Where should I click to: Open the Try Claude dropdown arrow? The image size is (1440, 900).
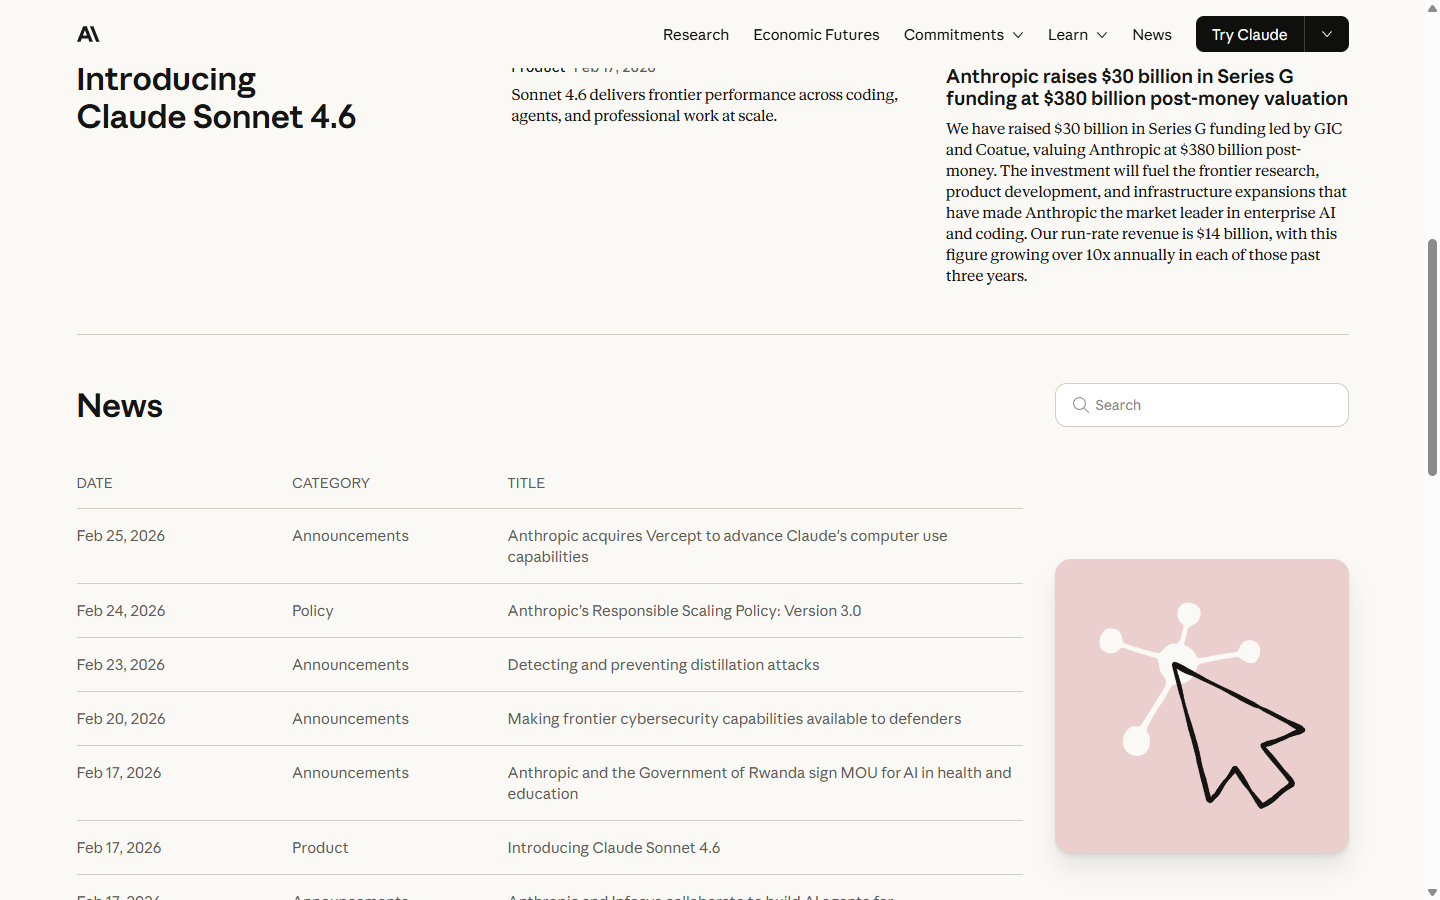pyautogui.click(x=1326, y=34)
